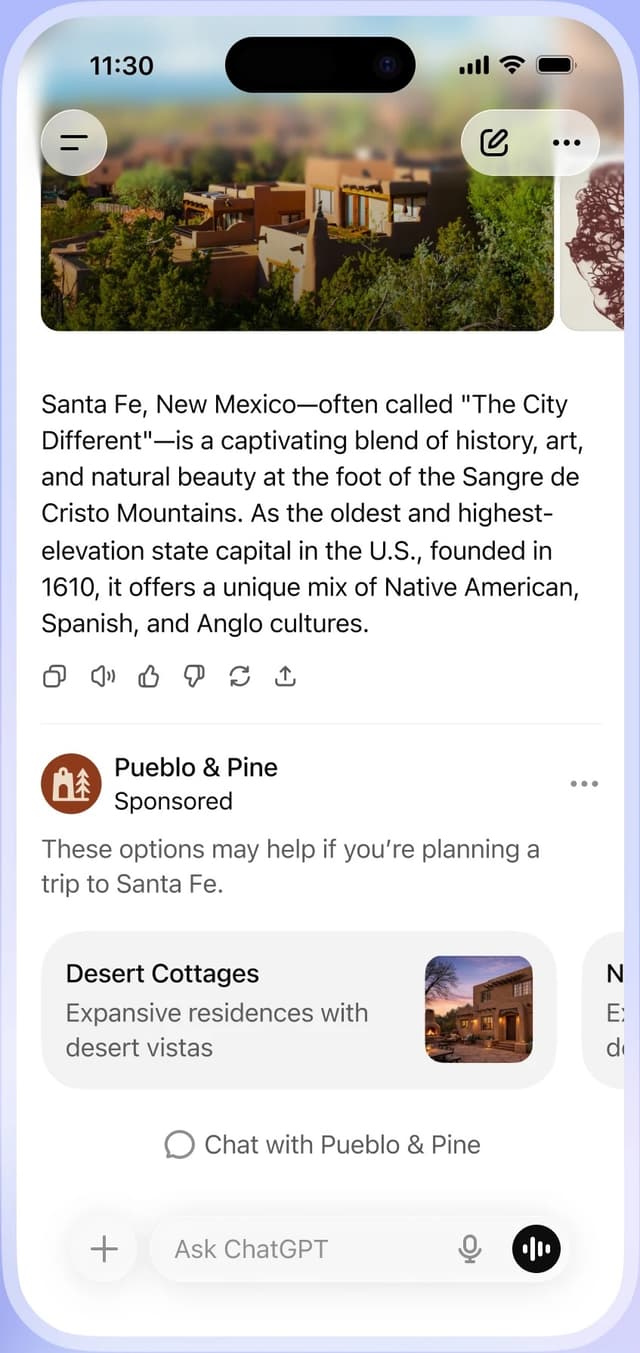This screenshot has width=640, height=1353.
Task: Open the Pueblo & Pine sponsor logo
Action: [71, 784]
